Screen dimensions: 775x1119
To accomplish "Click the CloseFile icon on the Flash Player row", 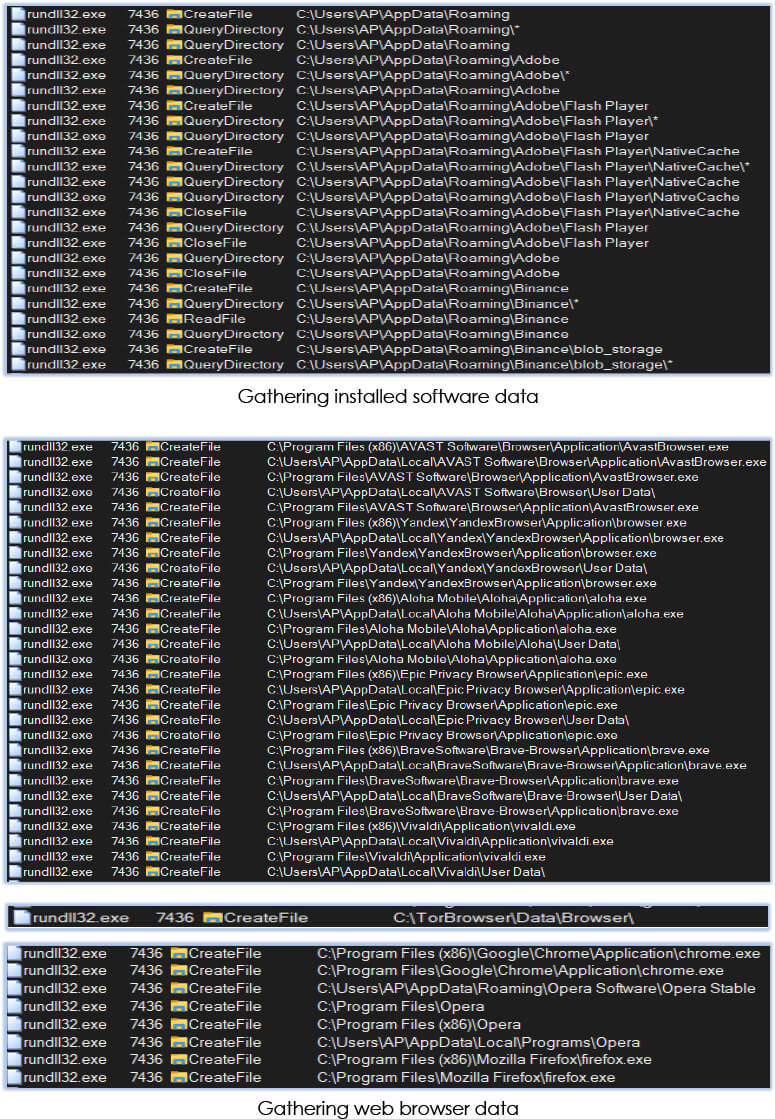I will tap(174, 243).
